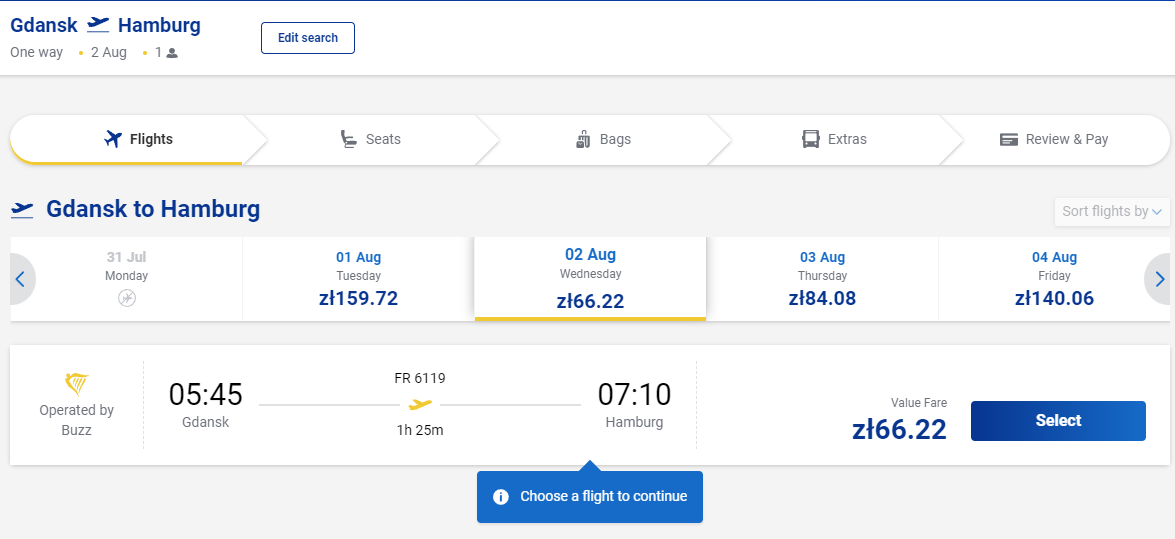Pick 01 Aug Tuesday date tab
The height and width of the screenshot is (539, 1175).
tap(358, 279)
